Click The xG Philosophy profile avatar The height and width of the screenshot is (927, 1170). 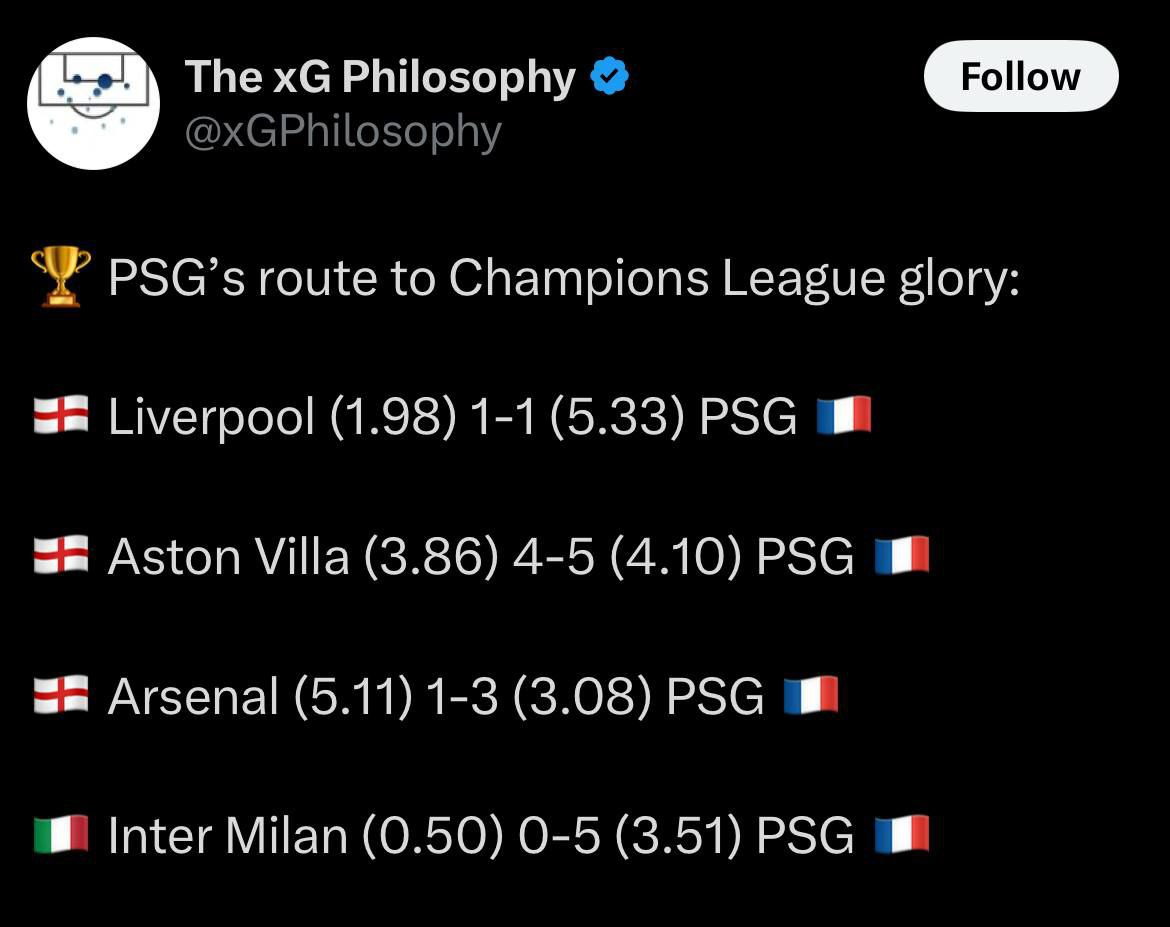coord(93,103)
